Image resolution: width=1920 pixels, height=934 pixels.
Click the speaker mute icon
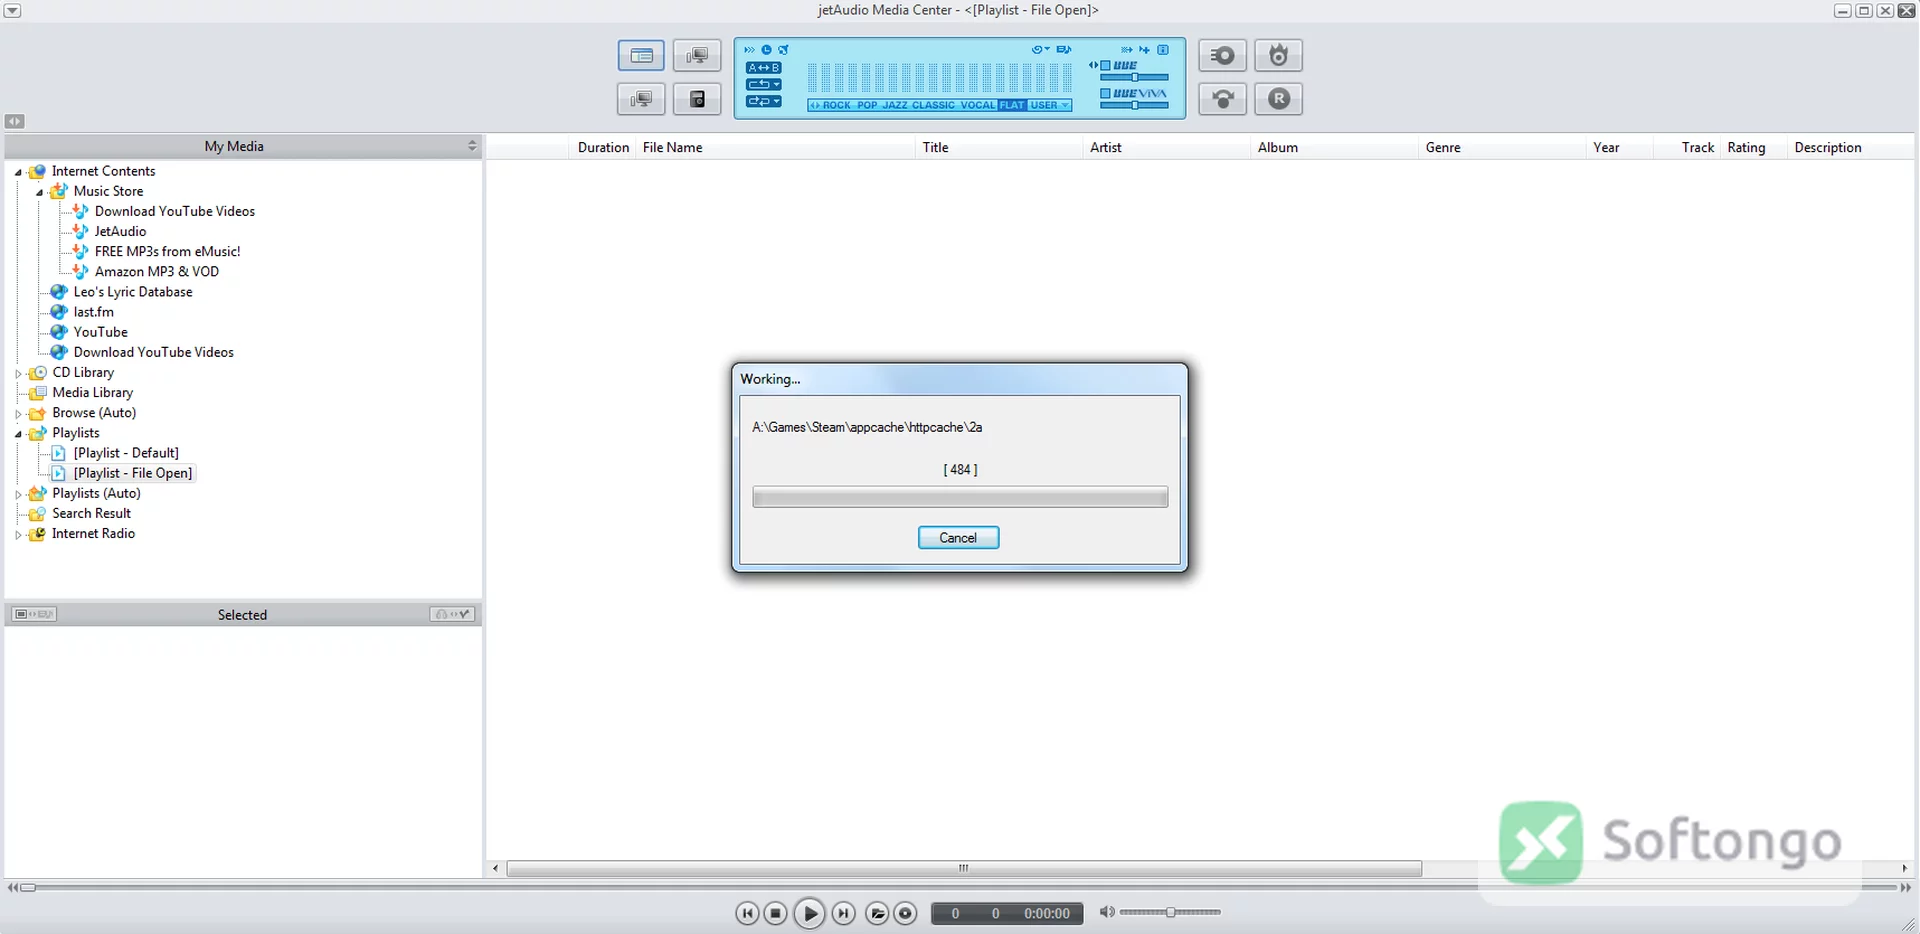tap(1106, 912)
